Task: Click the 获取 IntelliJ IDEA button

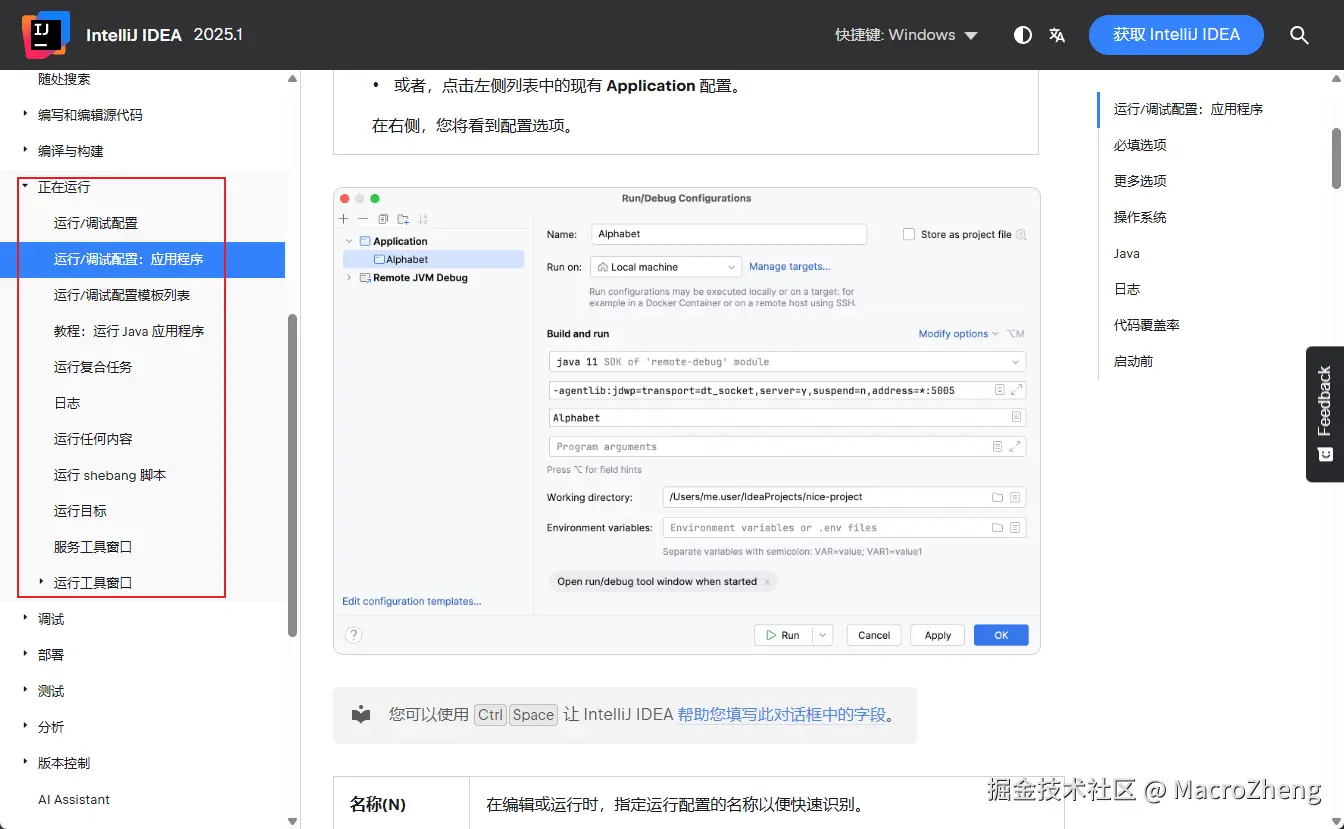Action: (1176, 35)
